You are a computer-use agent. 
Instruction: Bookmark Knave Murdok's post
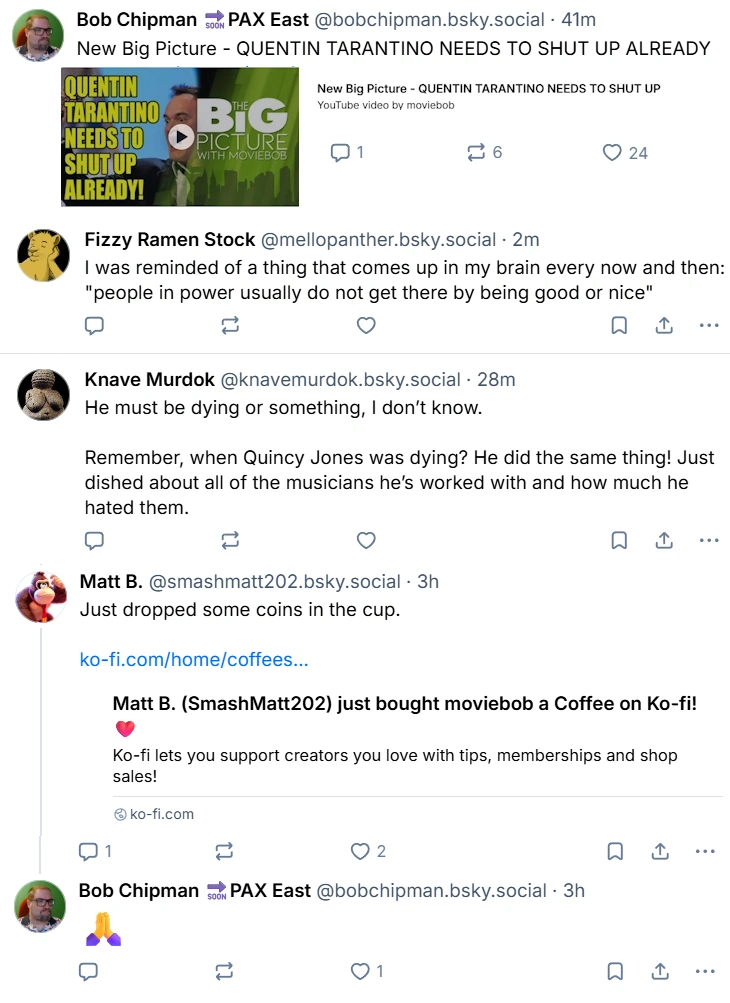point(619,541)
